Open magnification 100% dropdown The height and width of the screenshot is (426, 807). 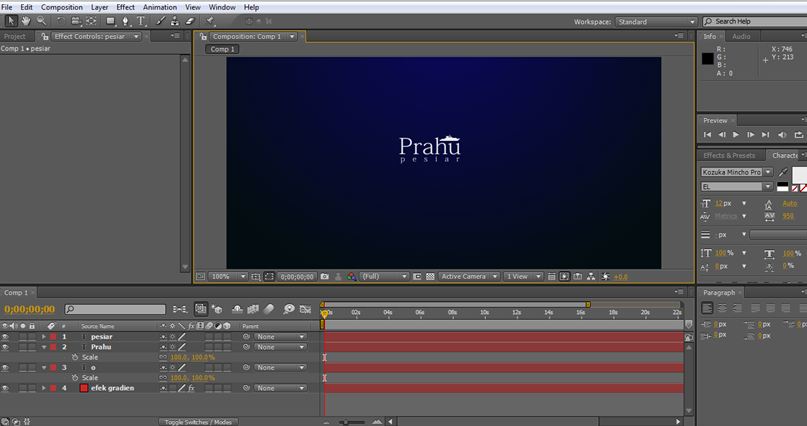tap(228, 276)
